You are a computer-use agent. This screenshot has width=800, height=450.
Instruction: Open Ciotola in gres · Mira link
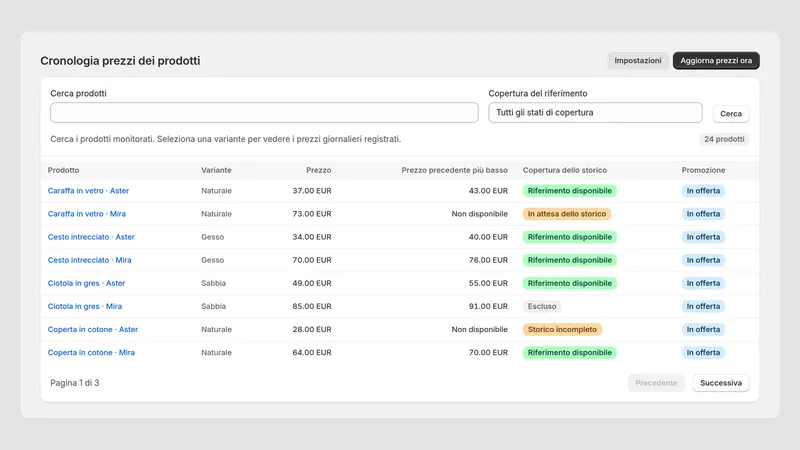85,306
